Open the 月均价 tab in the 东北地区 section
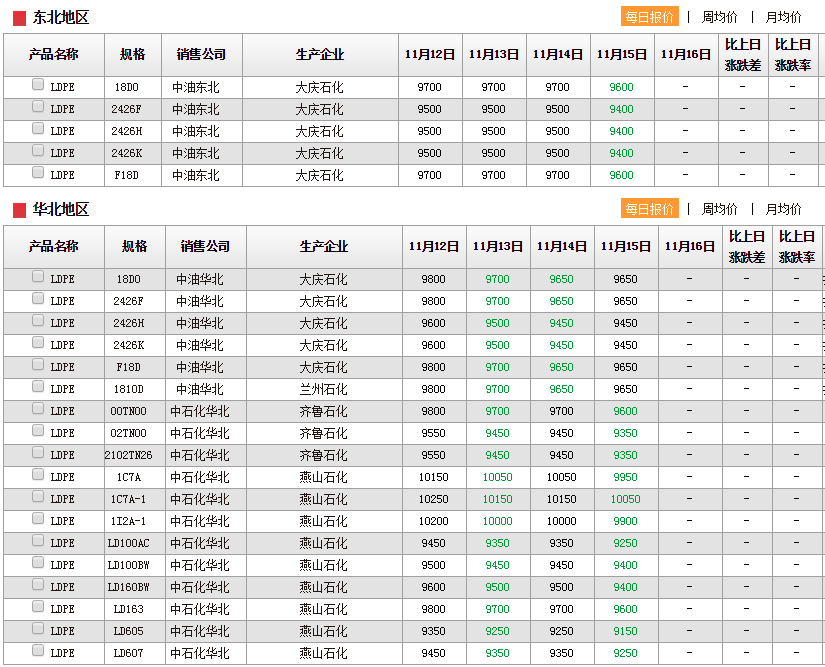Screen dimensions: 825x667 783,17
